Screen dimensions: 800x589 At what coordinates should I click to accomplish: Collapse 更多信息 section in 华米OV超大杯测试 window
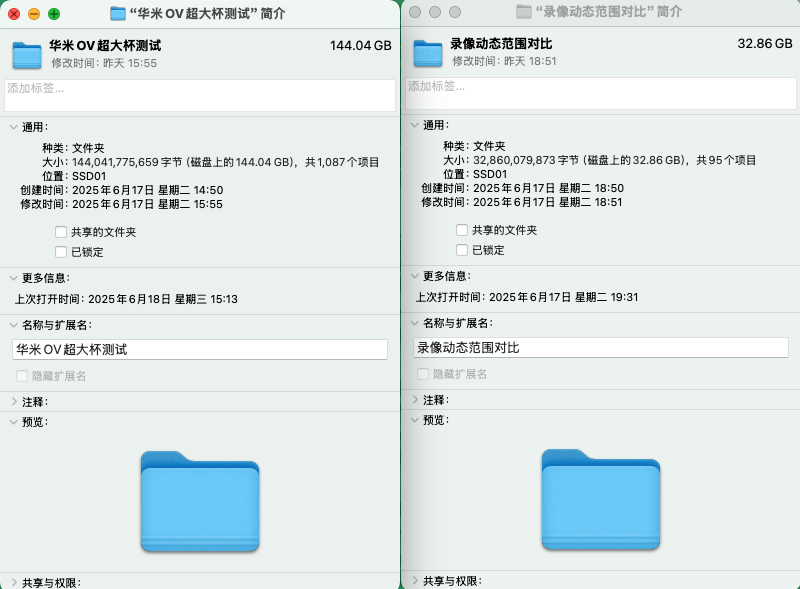point(14,278)
